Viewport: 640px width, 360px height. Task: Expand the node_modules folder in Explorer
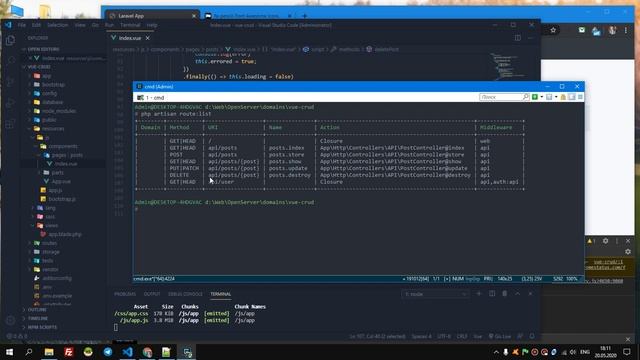pos(58,111)
